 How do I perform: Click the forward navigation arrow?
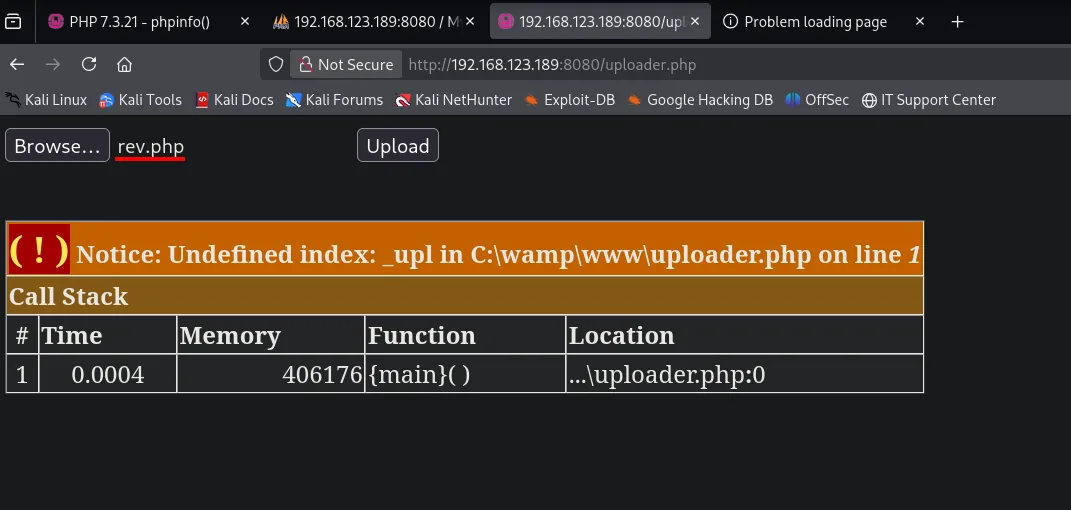[53, 64]
